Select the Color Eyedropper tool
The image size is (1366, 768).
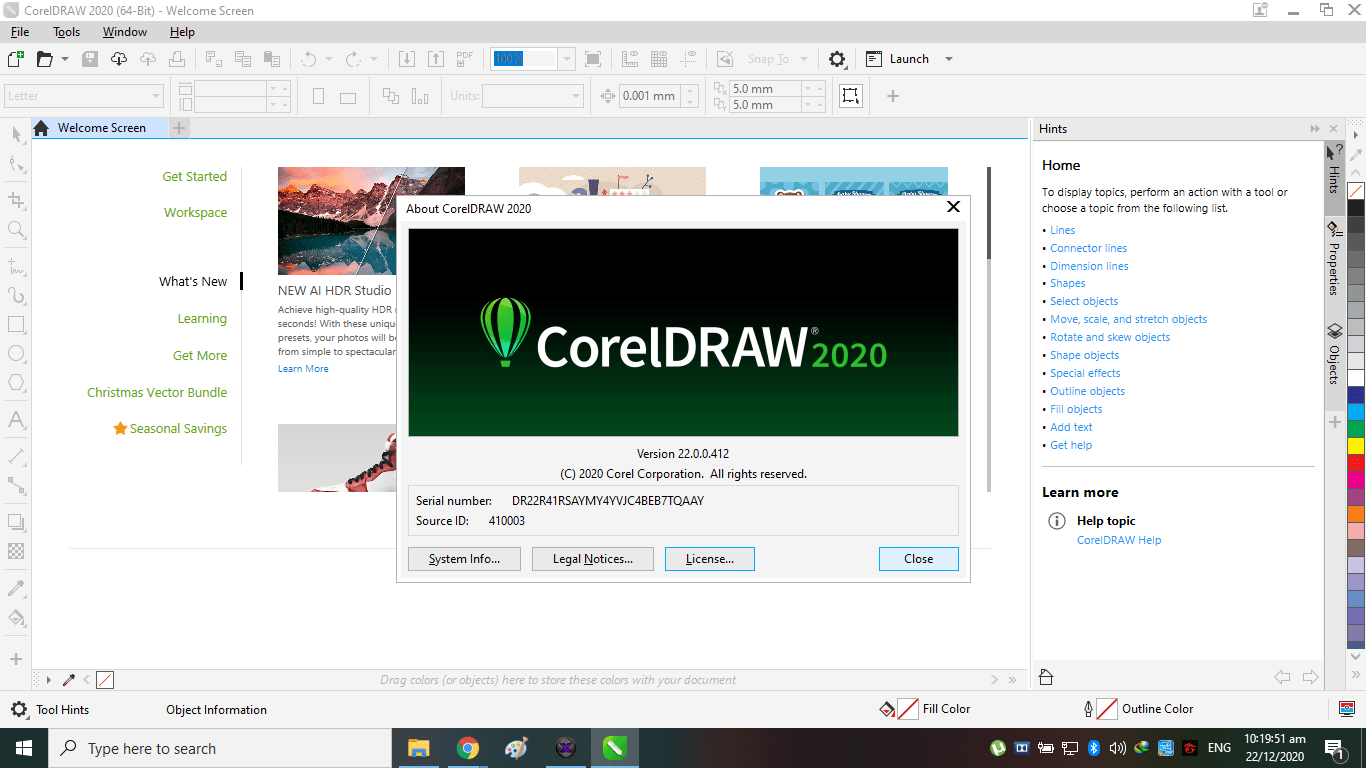(x=16, y=588)
